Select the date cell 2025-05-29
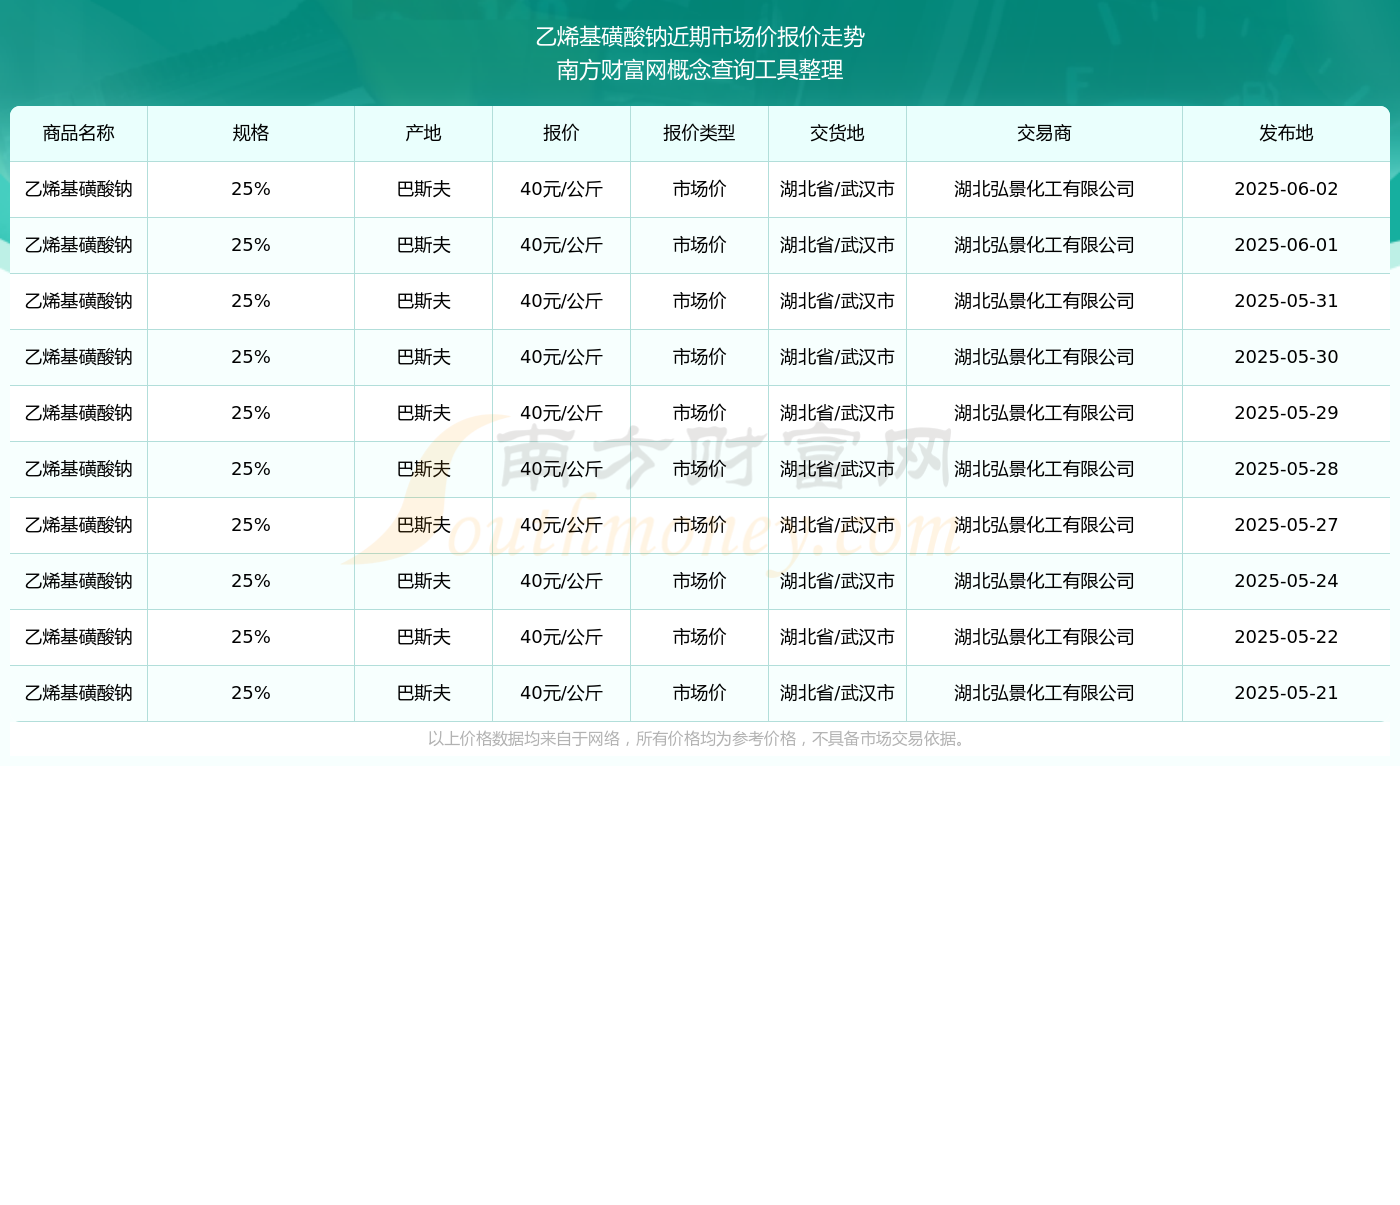Image resolution: width=1400 pixels, height=1205 pixels. coord(1286,413)
